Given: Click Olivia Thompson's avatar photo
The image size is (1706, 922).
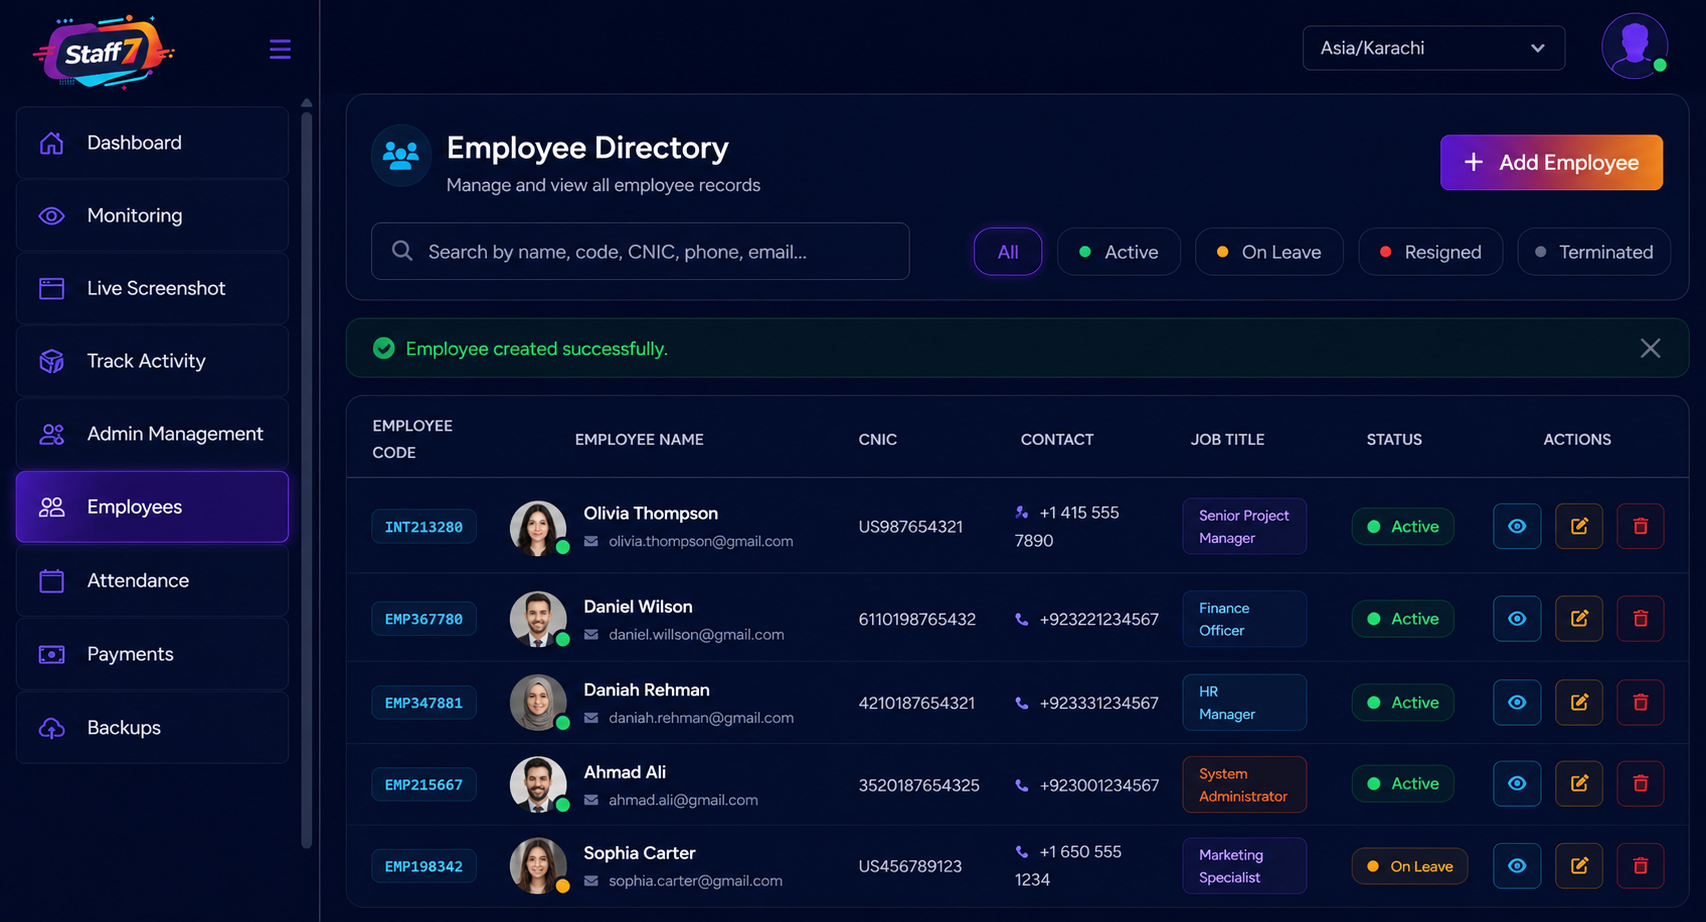Looking at the screenshot, I should pyautogui.click(x=538, y=528).
